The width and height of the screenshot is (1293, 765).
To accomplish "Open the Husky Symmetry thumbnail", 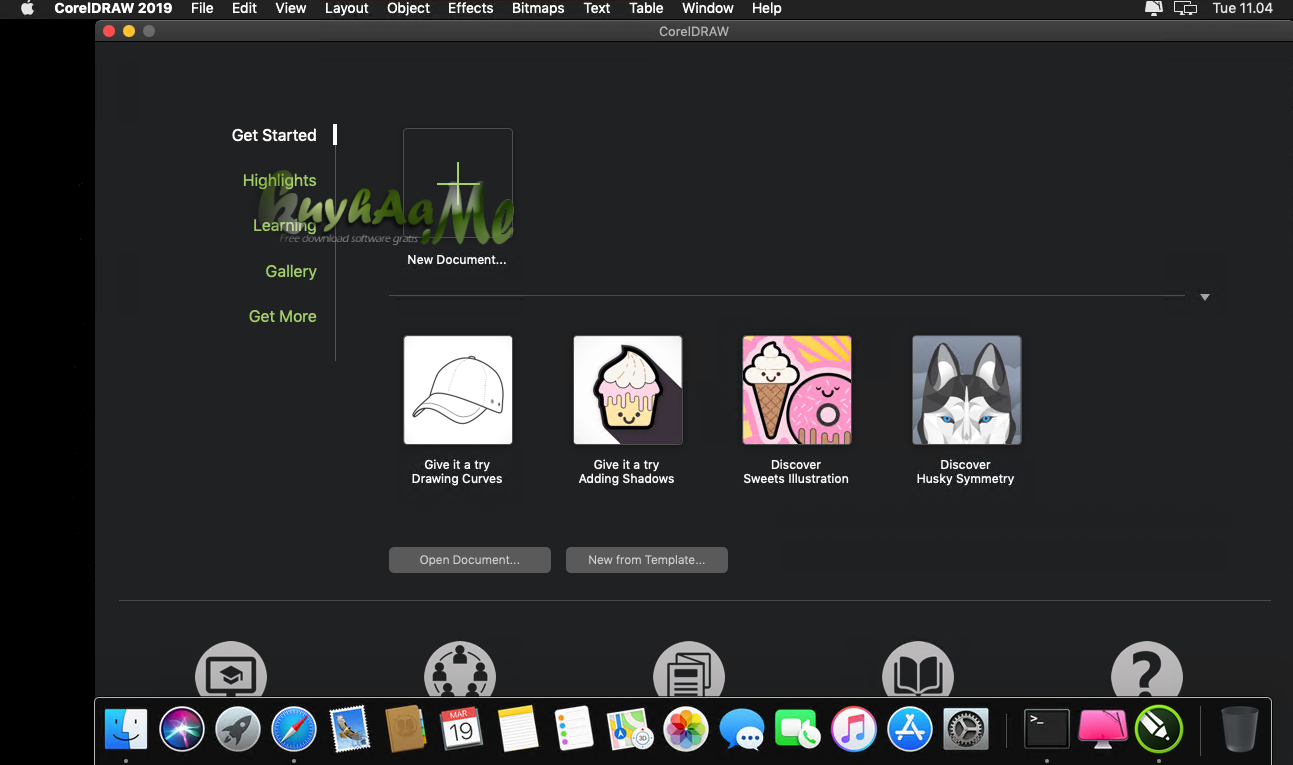I will click(967, 390).
